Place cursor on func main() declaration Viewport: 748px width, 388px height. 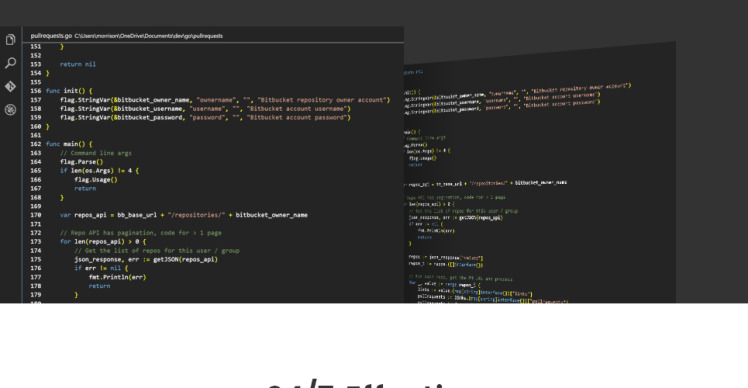(69, 144)
